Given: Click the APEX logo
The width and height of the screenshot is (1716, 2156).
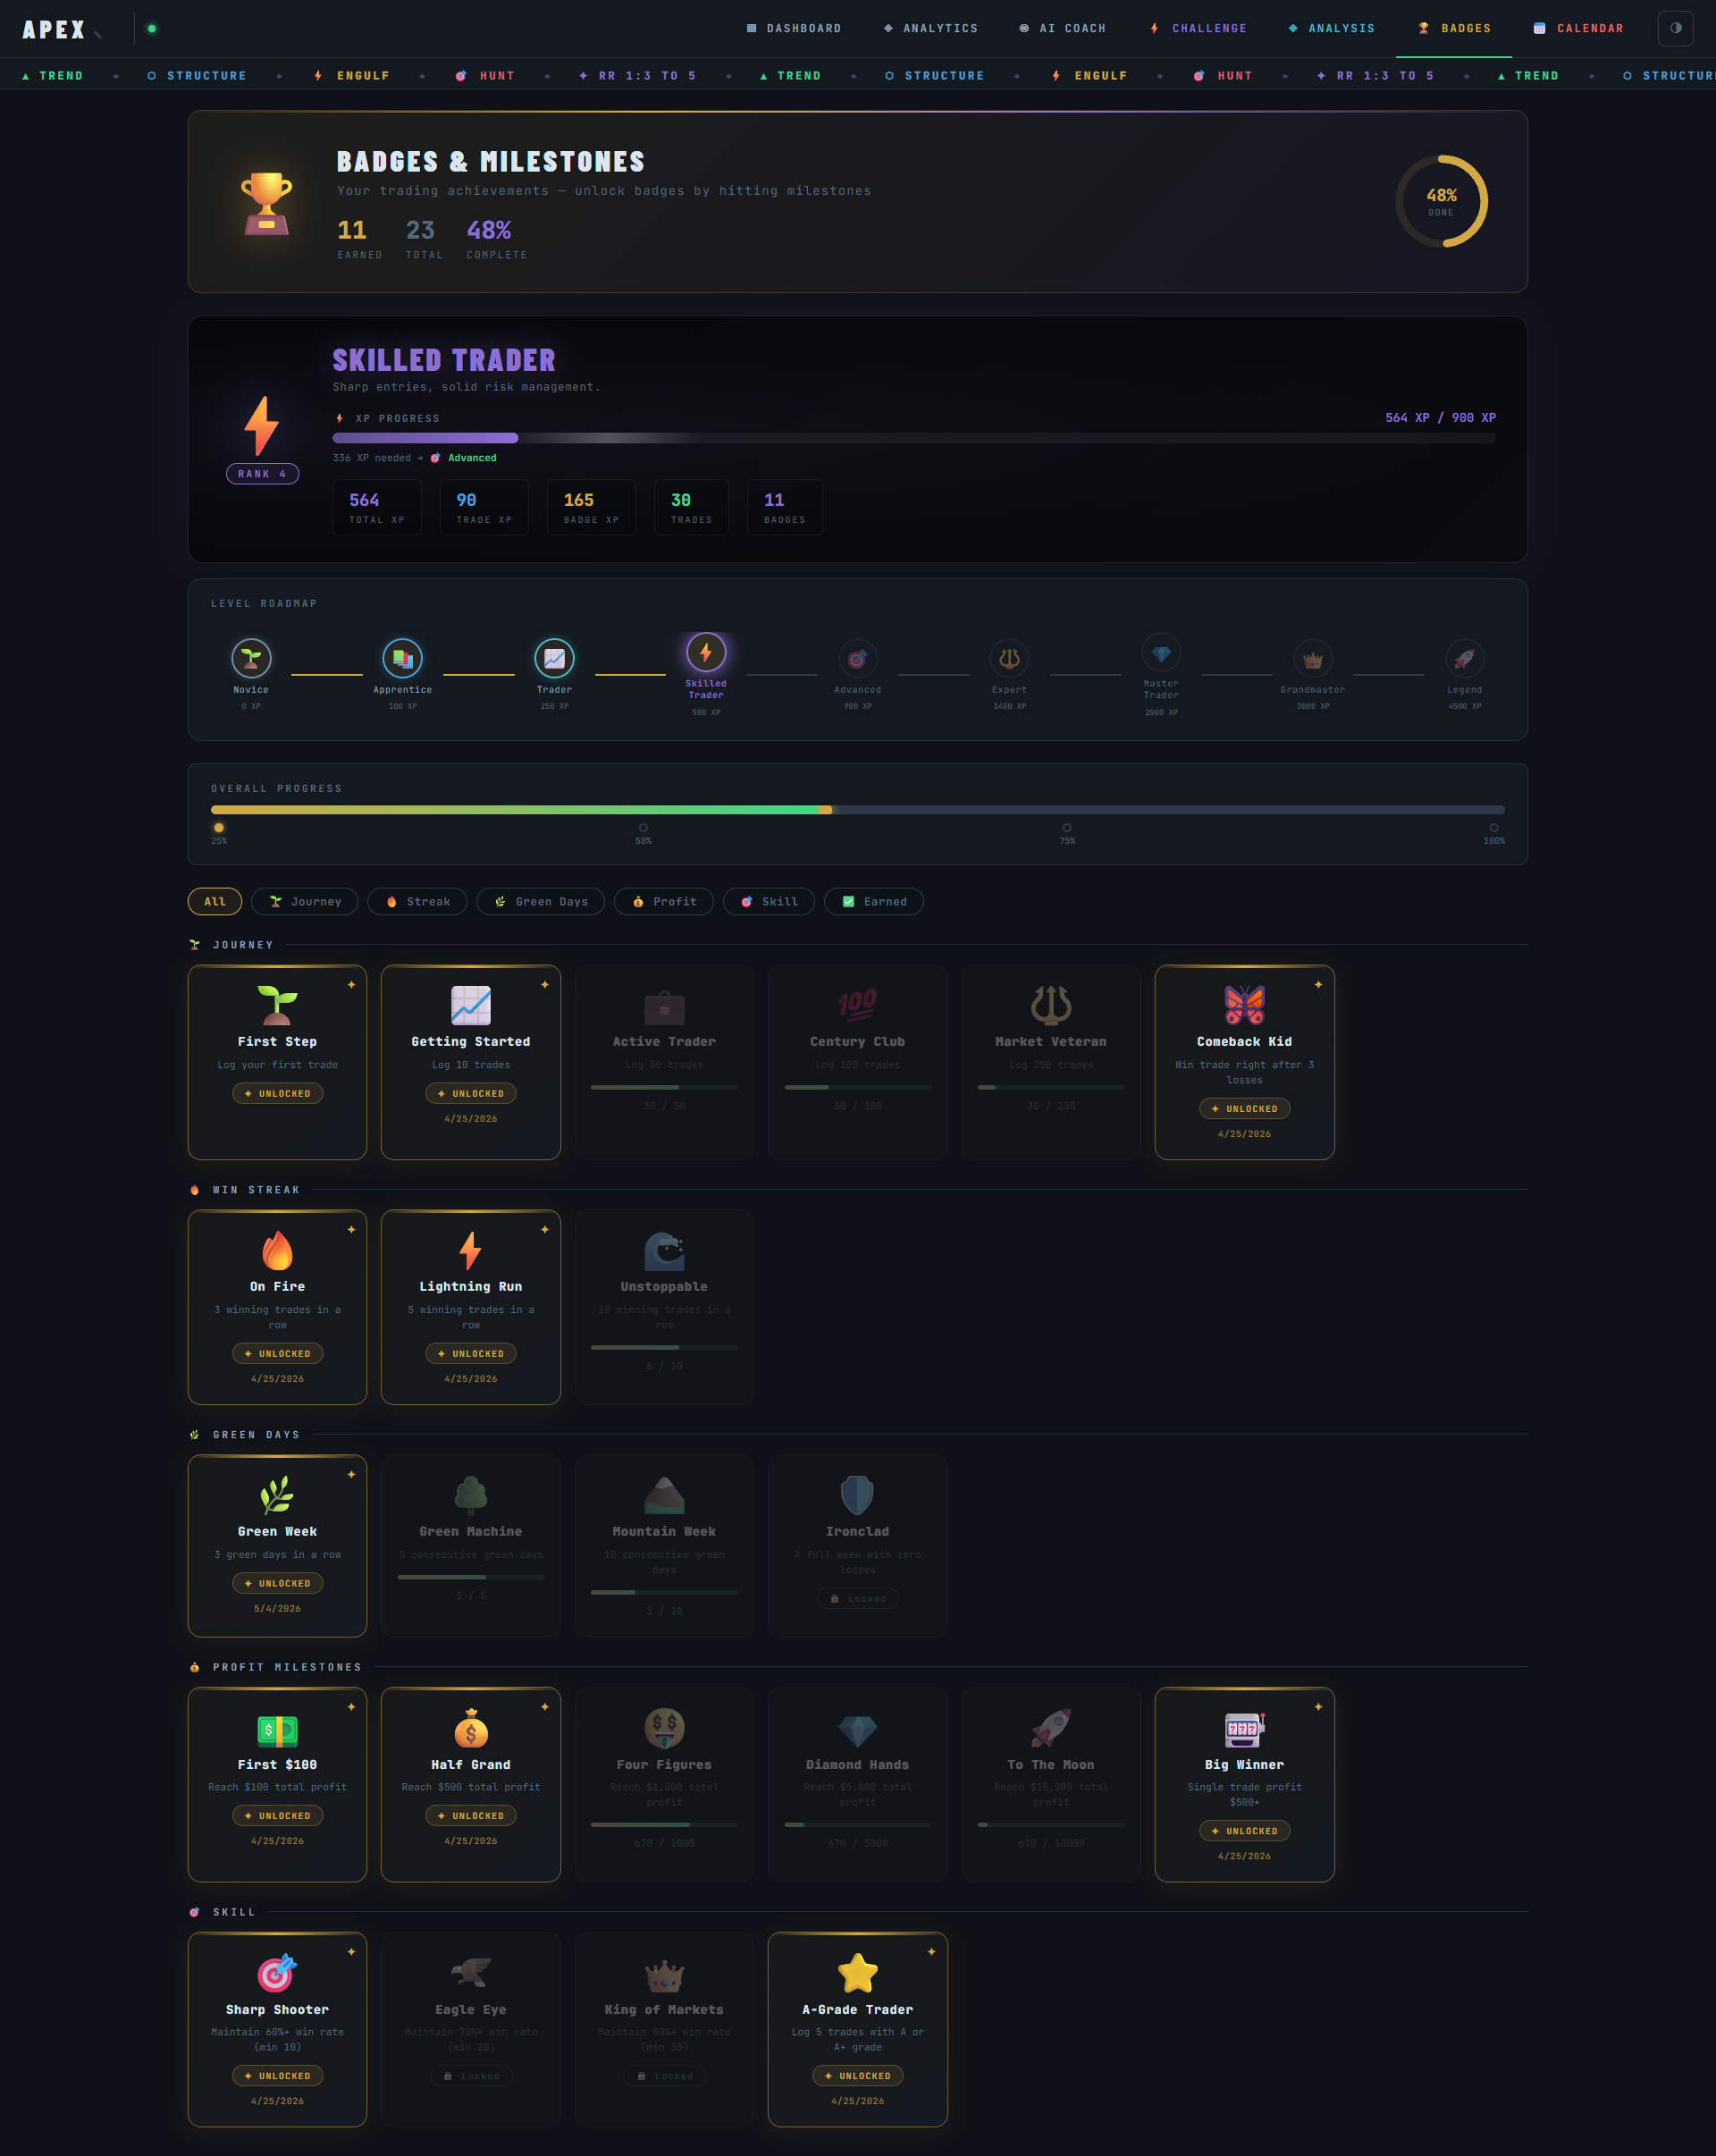Looking at the screenshot, I should [x=54, y=29].
